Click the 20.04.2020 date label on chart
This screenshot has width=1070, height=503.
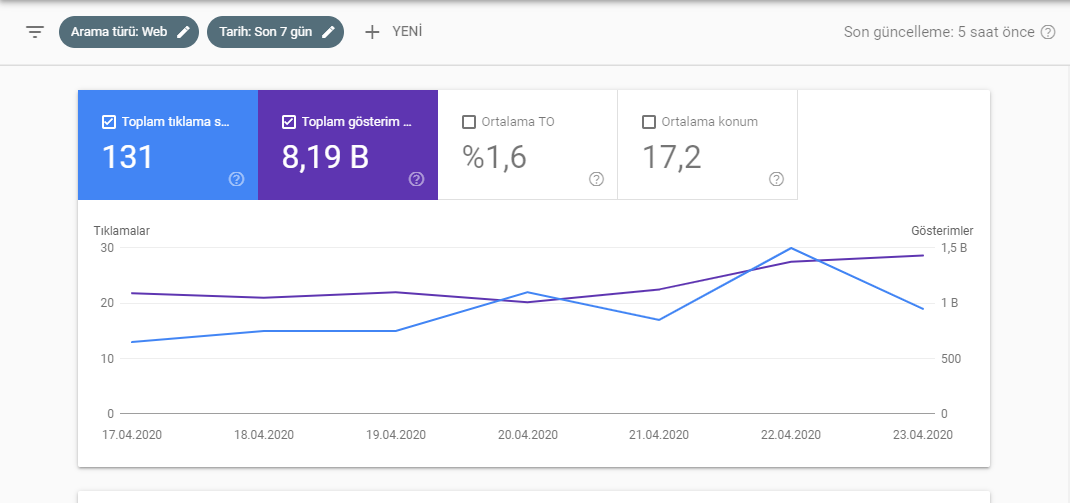click(526, 435)
